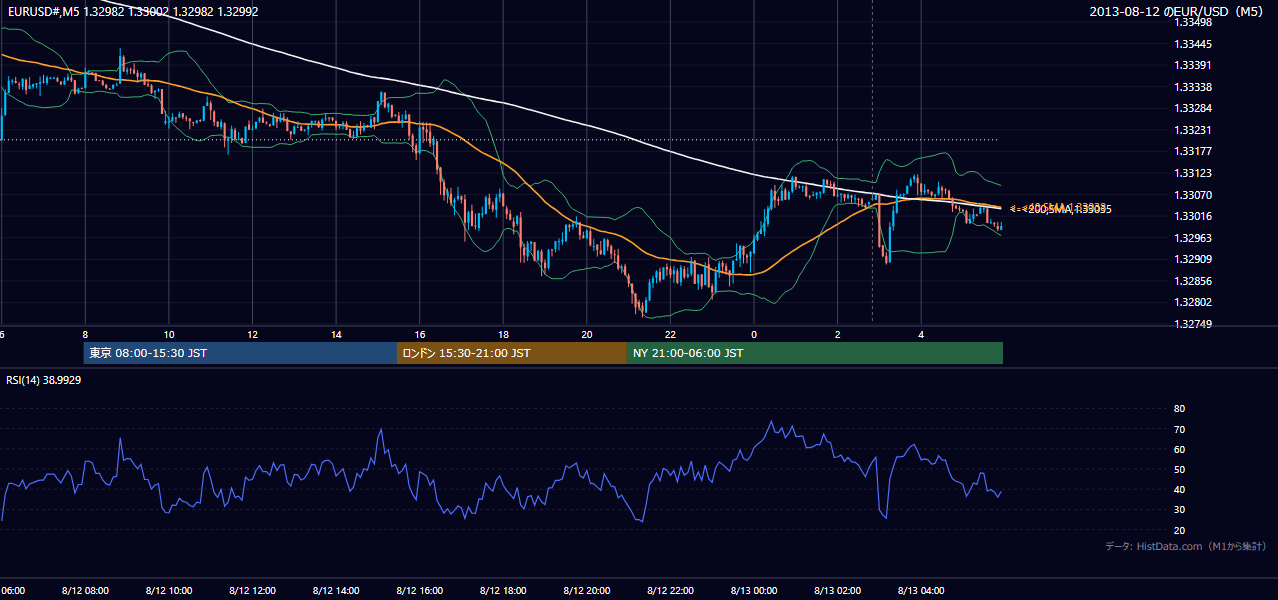
Task: Click RSI scale label 60
Action: (1179, 449)
